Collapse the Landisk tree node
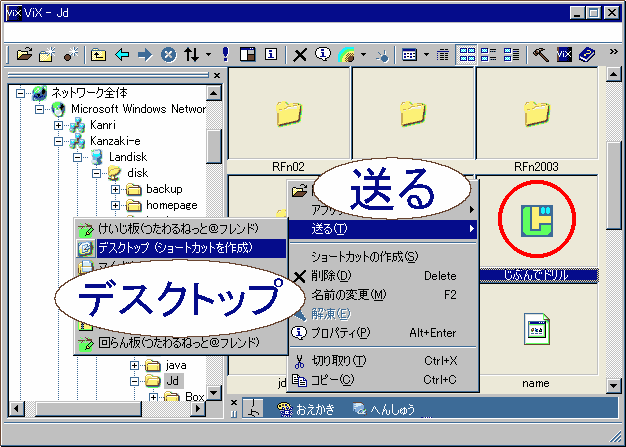This screenshot has height=447, width=626. (78, 157)
